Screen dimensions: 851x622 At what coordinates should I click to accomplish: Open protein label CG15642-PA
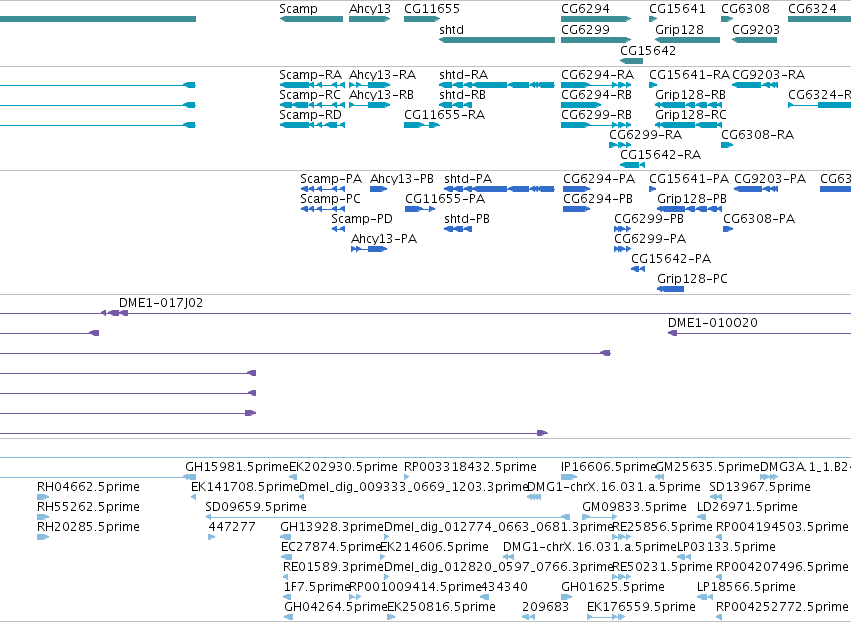[x=671, y=259]
